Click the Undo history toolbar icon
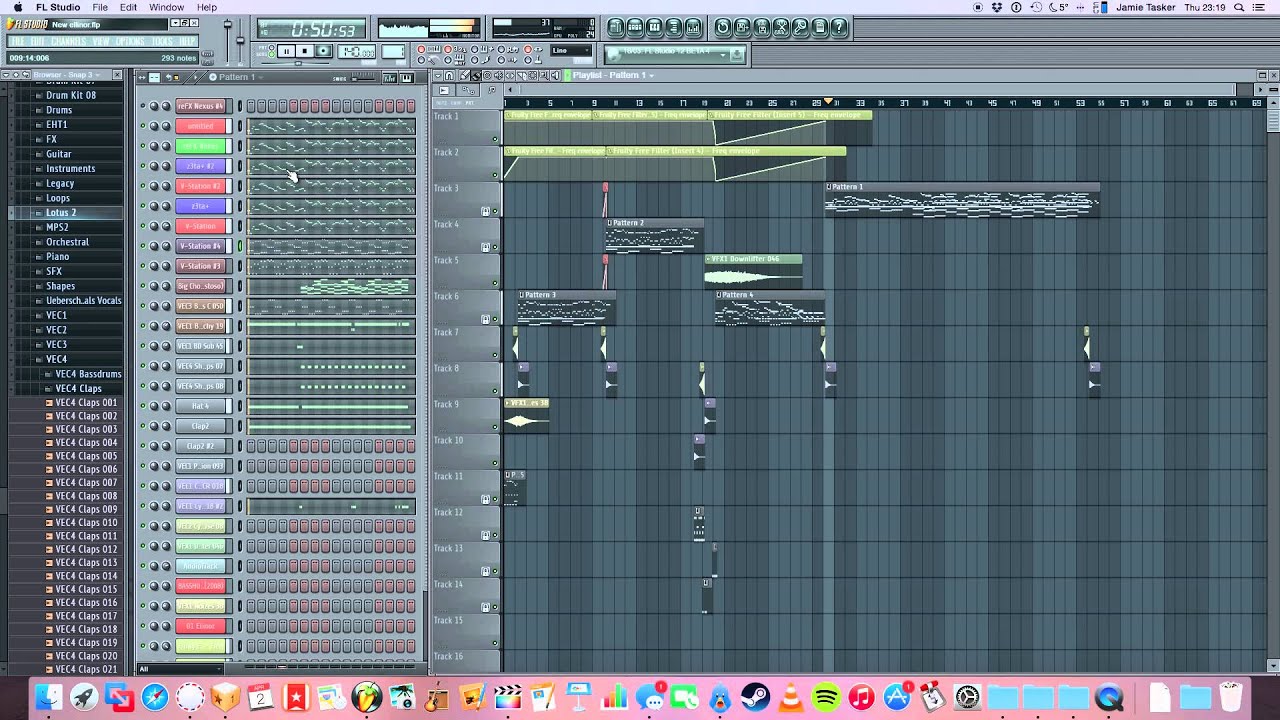Viewport: 1280px width, 720px height. (723, 27)
